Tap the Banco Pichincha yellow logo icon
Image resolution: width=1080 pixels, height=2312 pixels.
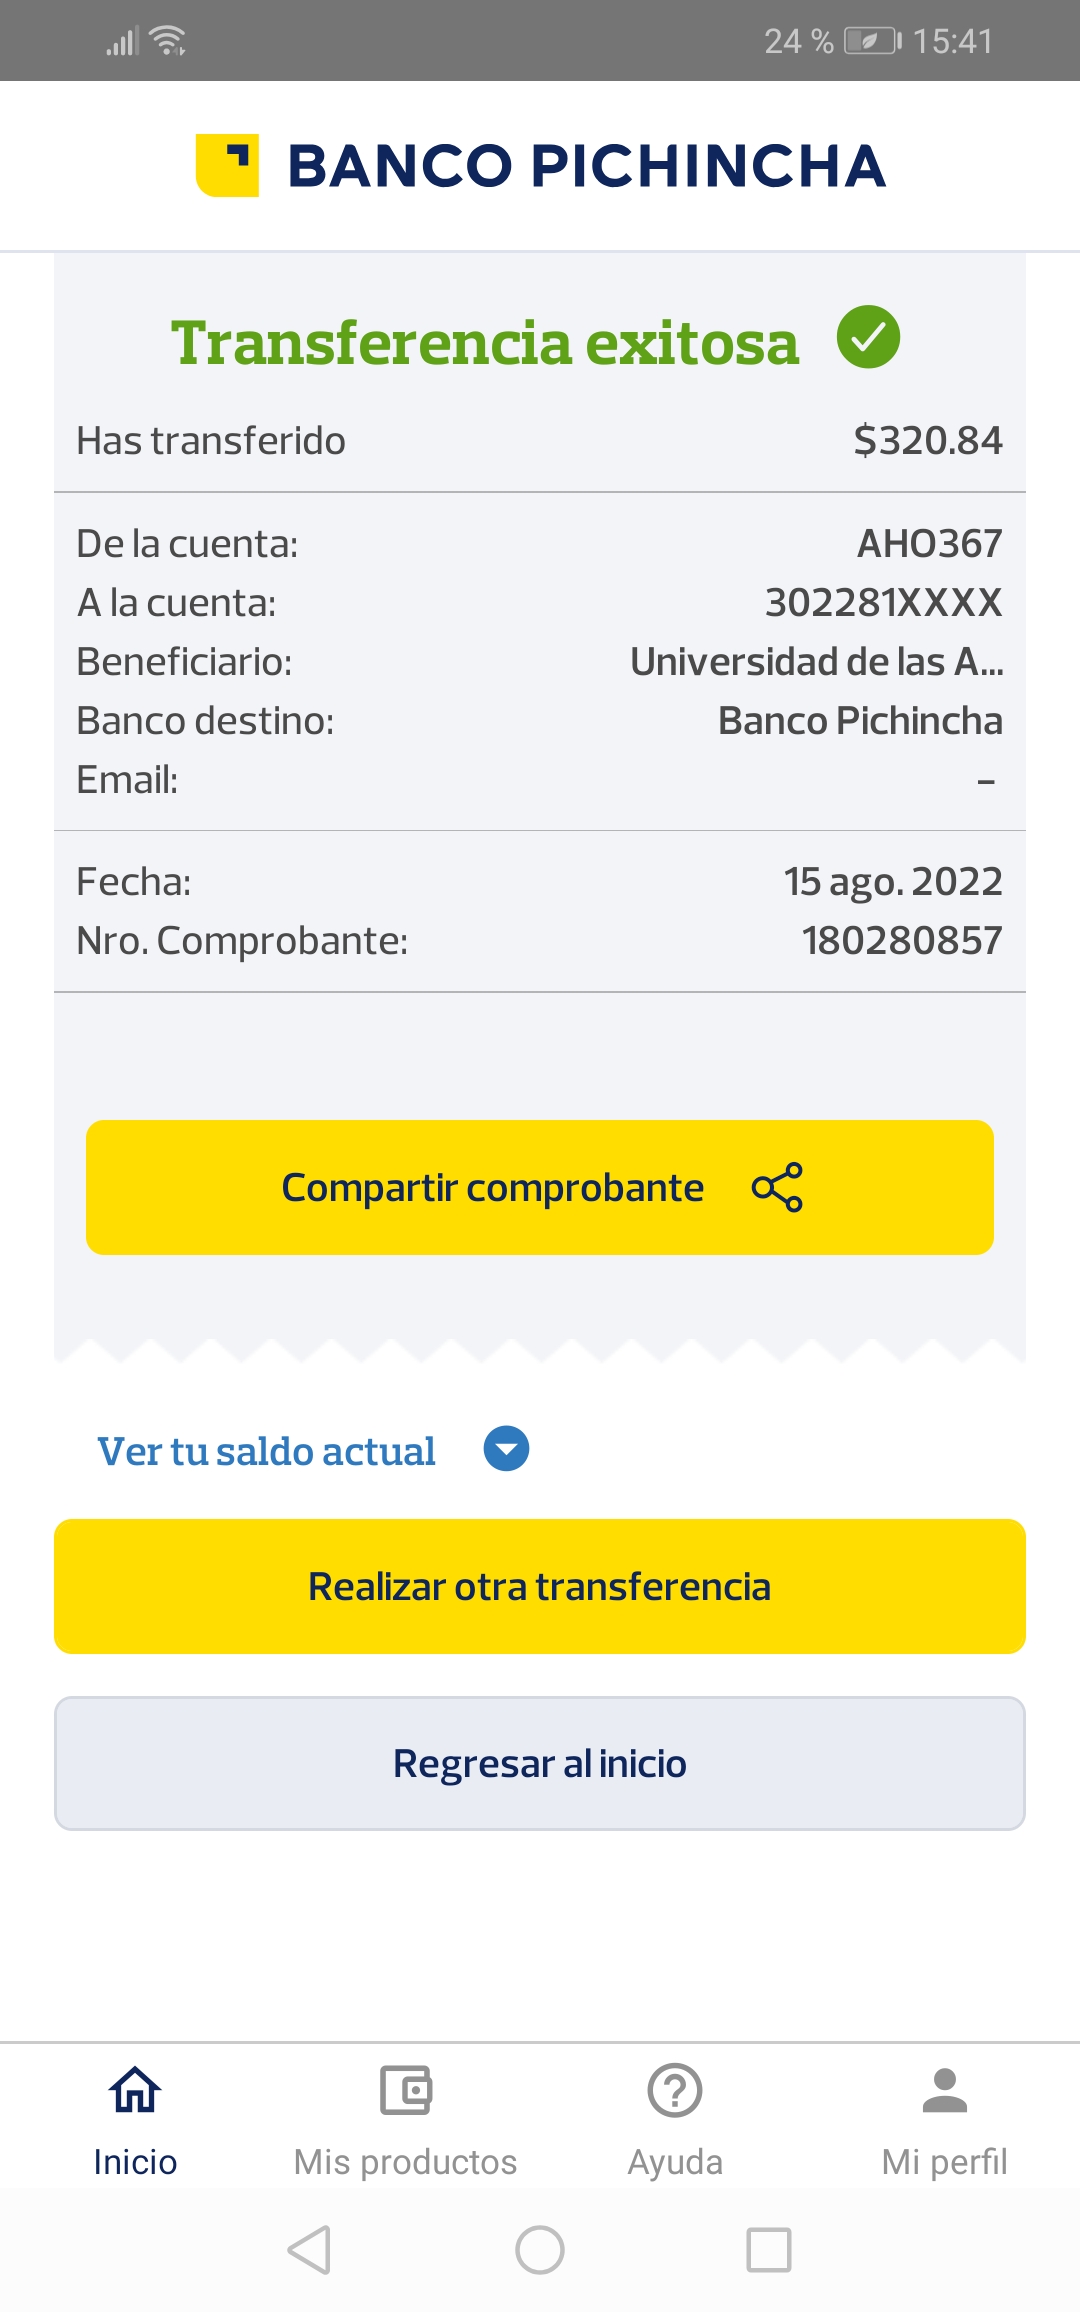(x=227, y=165)
